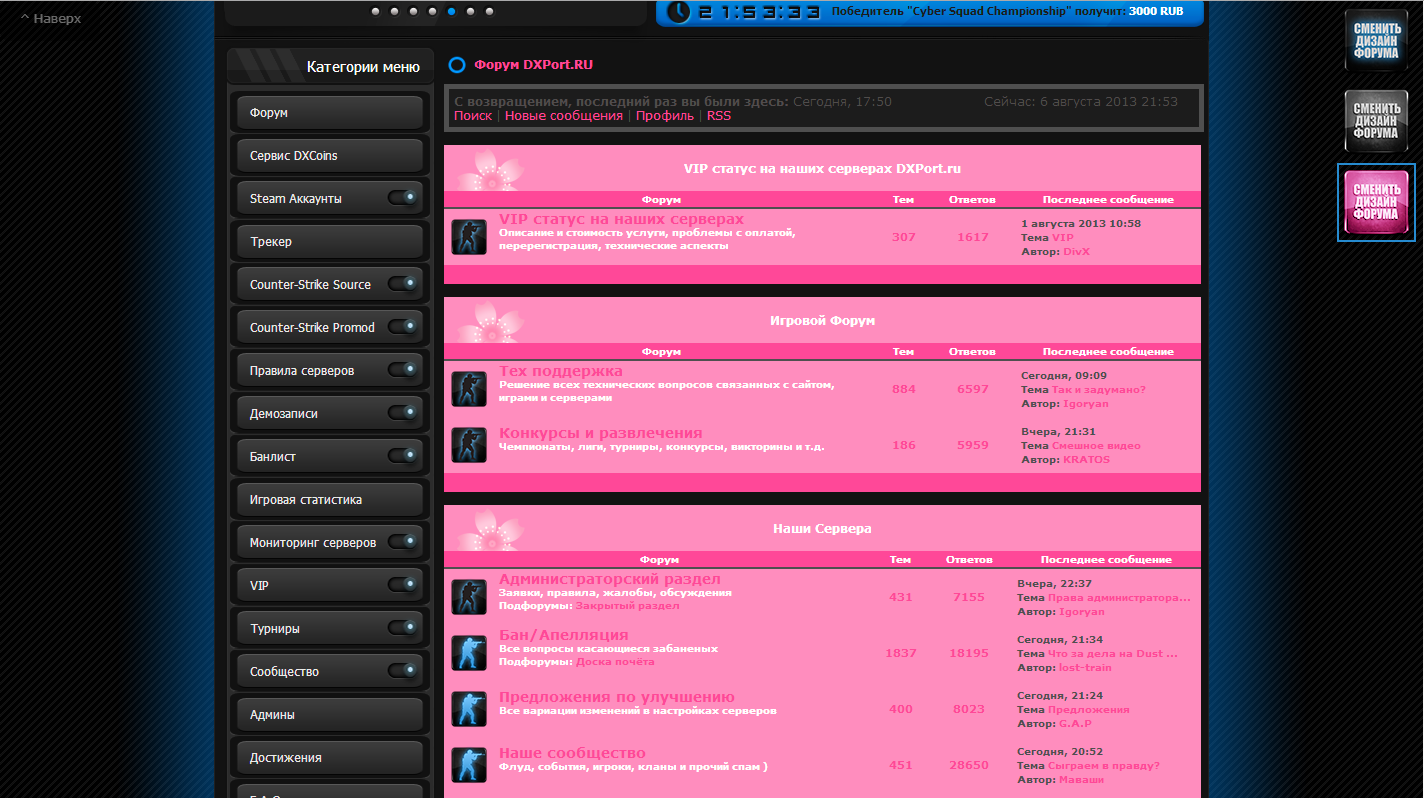Open author DivX profile
The image size is (1424, 798).
[1077, 252]
